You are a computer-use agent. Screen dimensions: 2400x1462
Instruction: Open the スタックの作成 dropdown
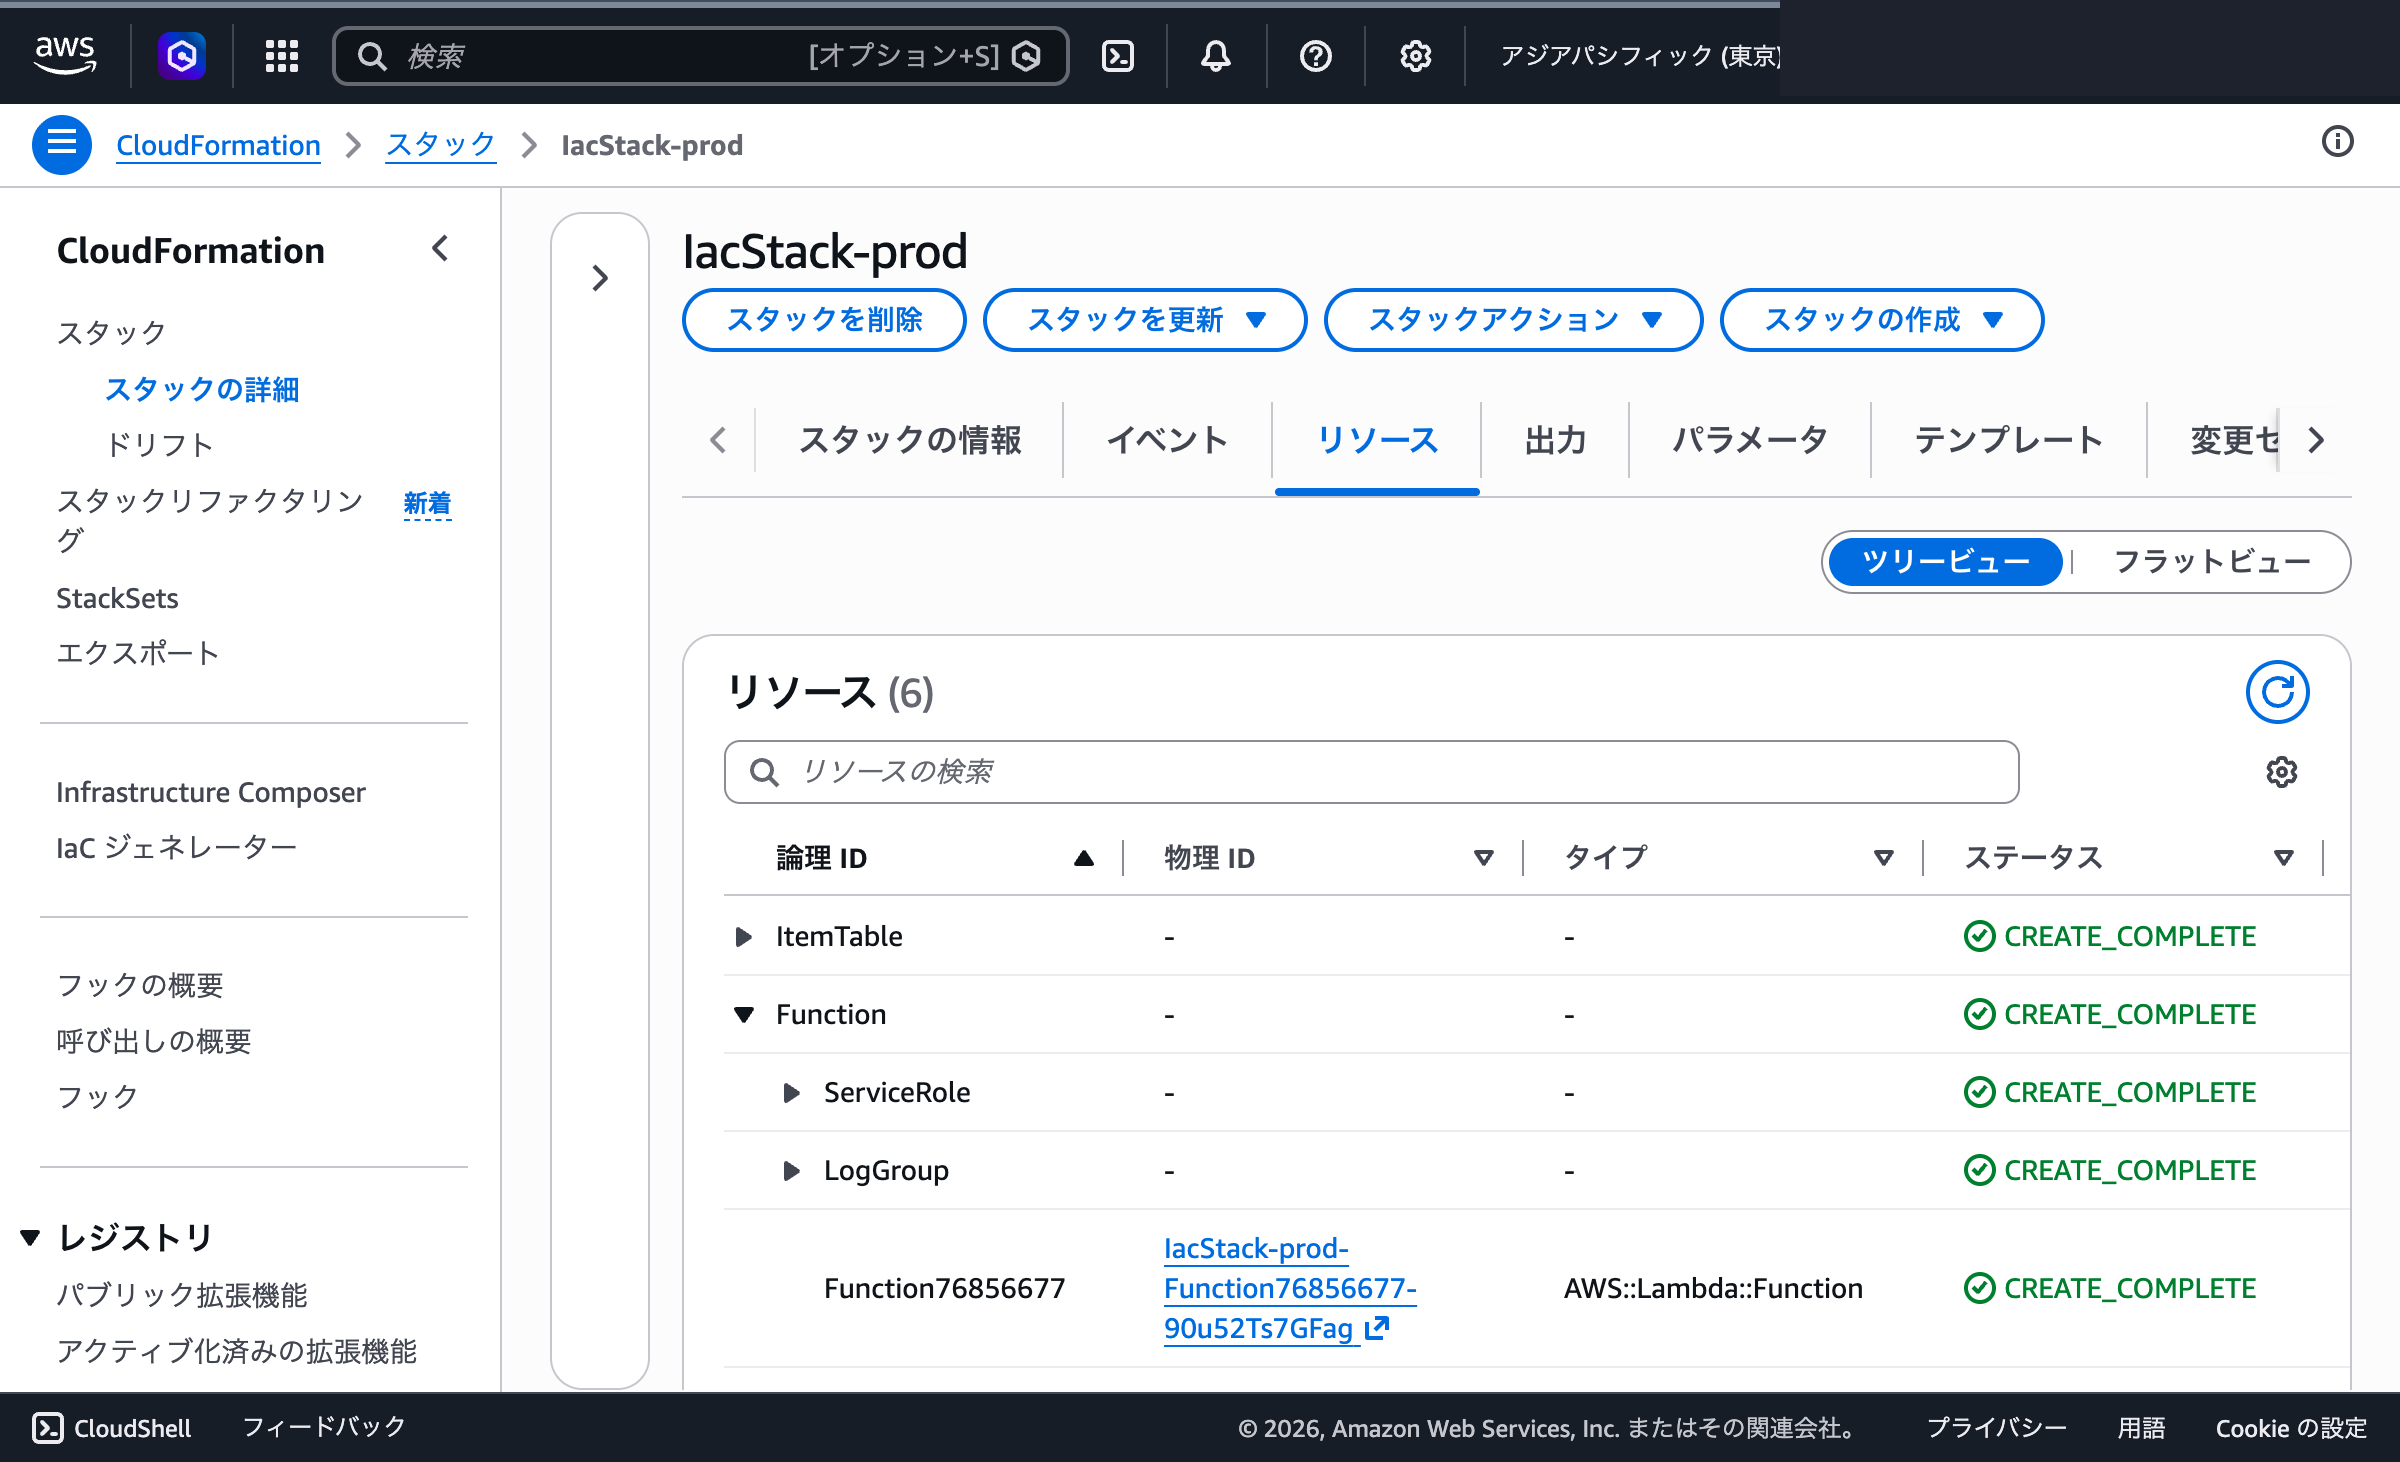[x=1882, y=320]
